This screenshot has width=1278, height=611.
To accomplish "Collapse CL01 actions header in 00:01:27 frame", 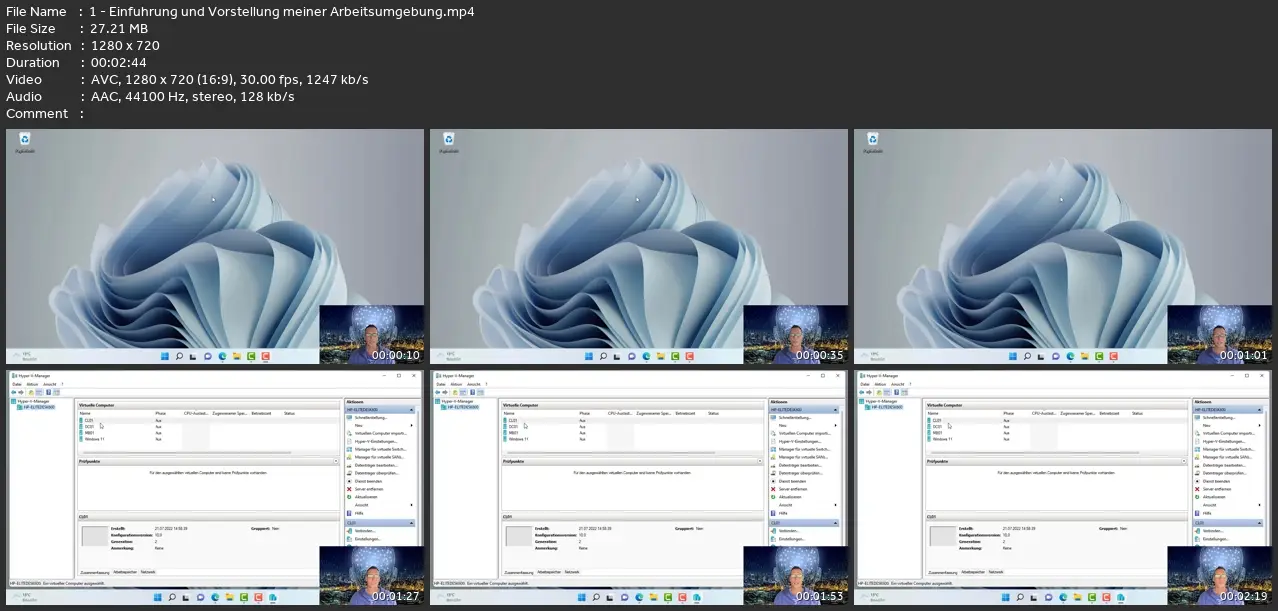I will click(413, 523).
